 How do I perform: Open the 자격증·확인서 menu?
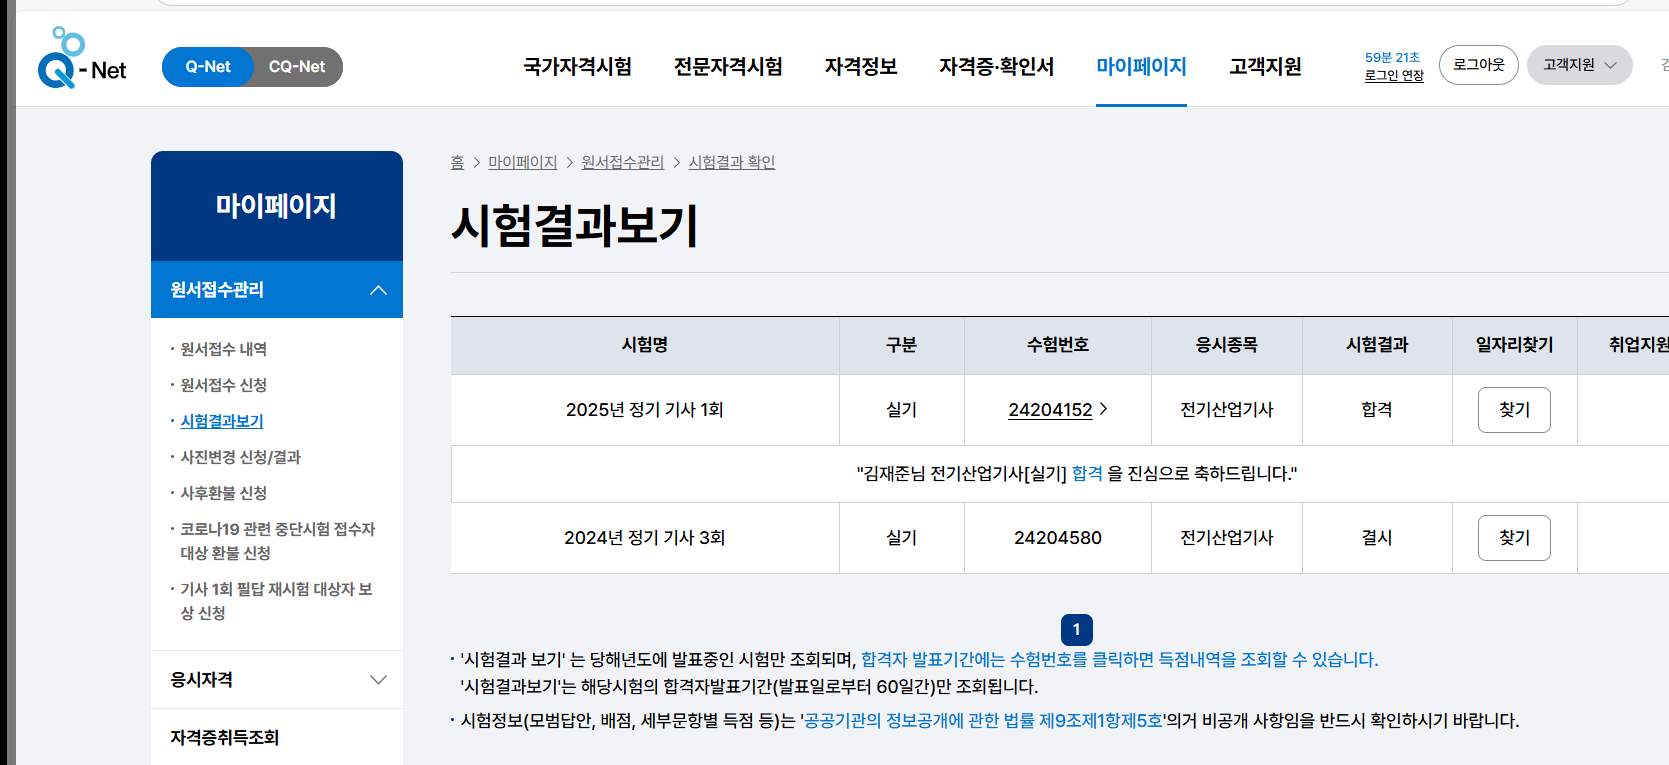(x=996, y=67)
